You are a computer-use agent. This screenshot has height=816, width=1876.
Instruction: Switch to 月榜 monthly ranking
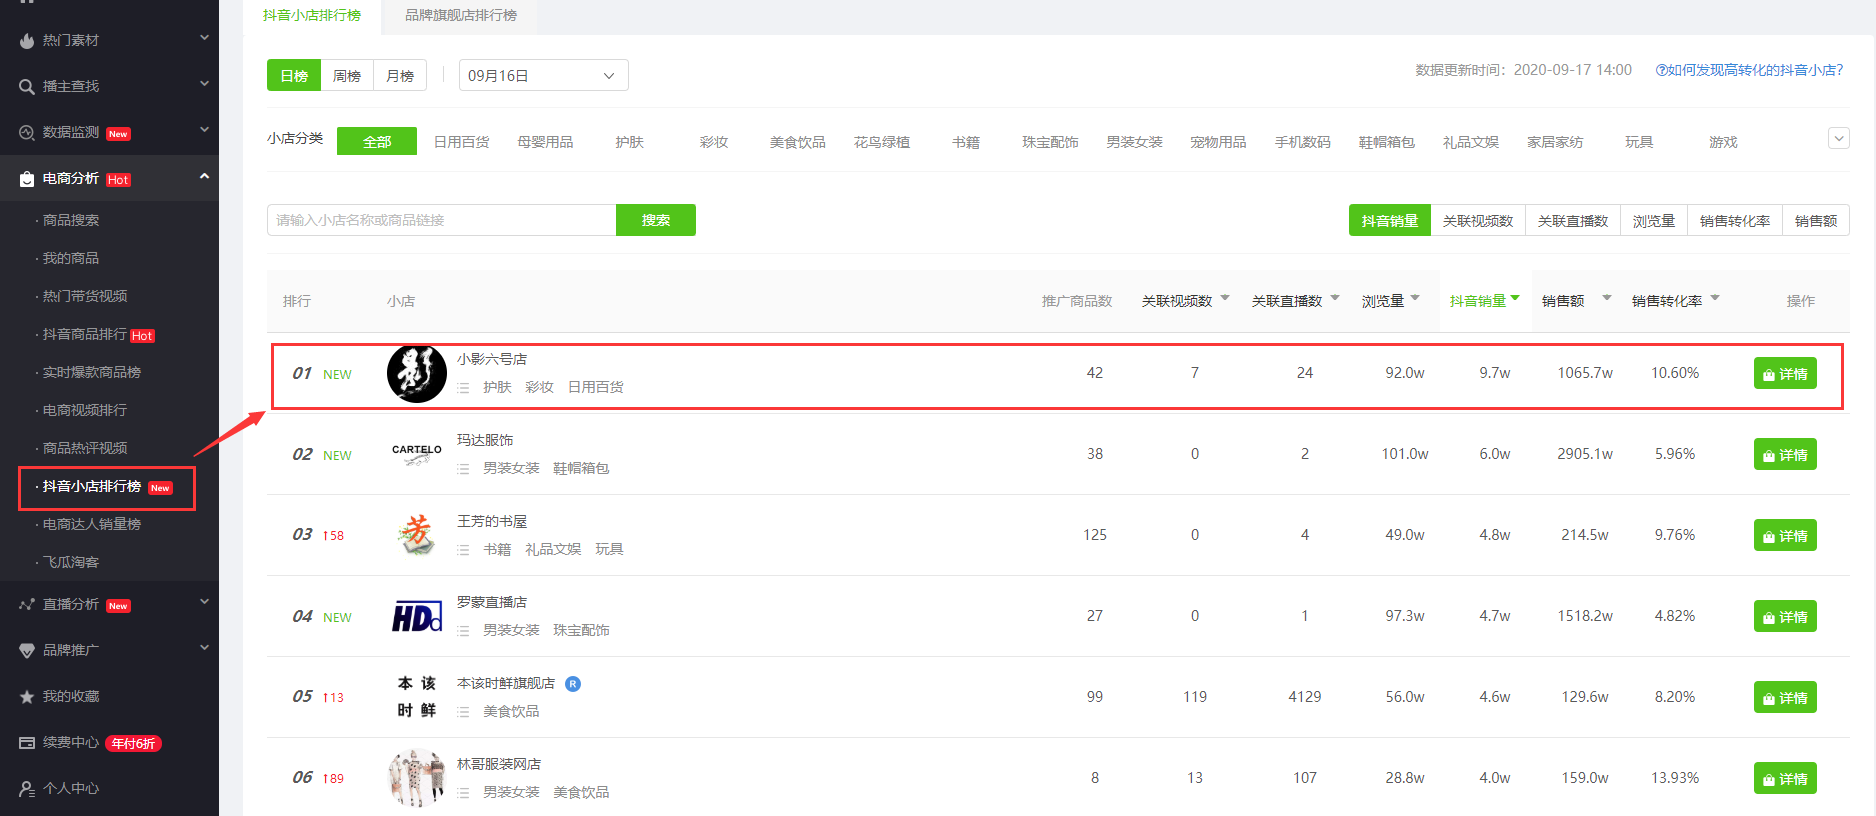click(x=400, y=76)
